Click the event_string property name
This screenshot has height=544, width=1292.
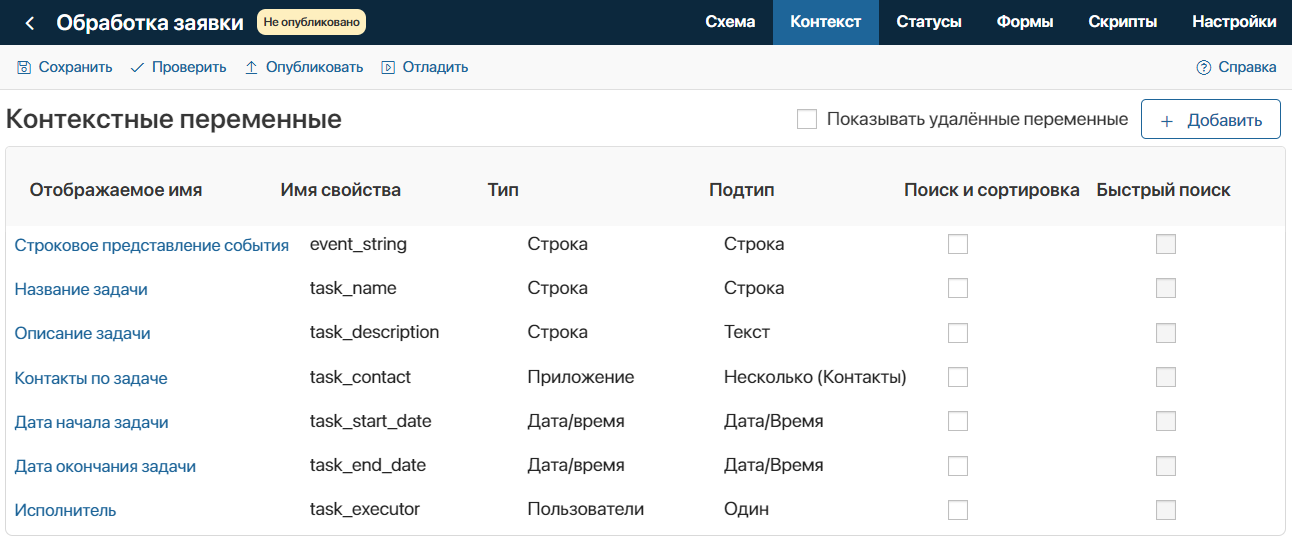tap(358, 244)
